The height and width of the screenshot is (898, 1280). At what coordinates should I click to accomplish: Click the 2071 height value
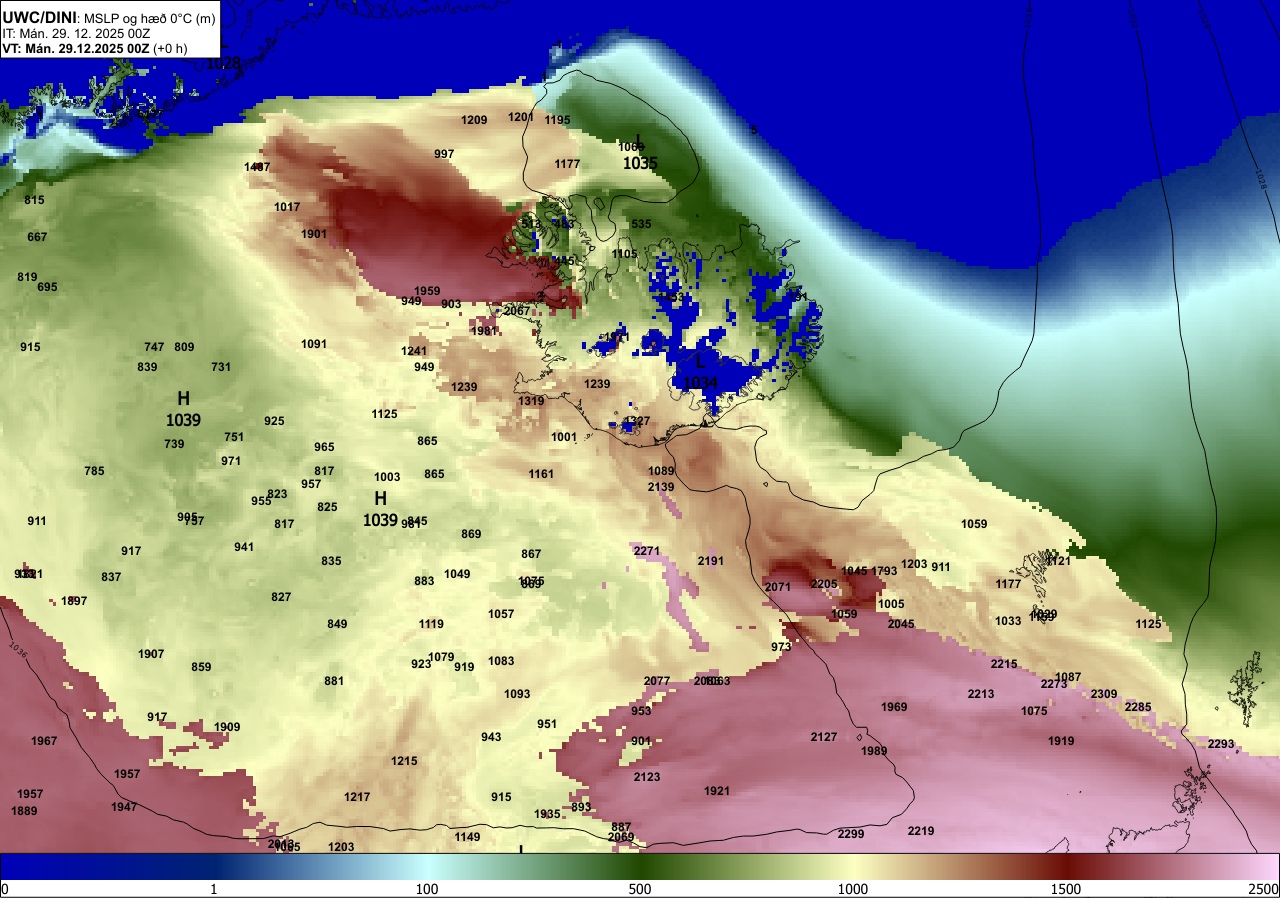(778, 587)
